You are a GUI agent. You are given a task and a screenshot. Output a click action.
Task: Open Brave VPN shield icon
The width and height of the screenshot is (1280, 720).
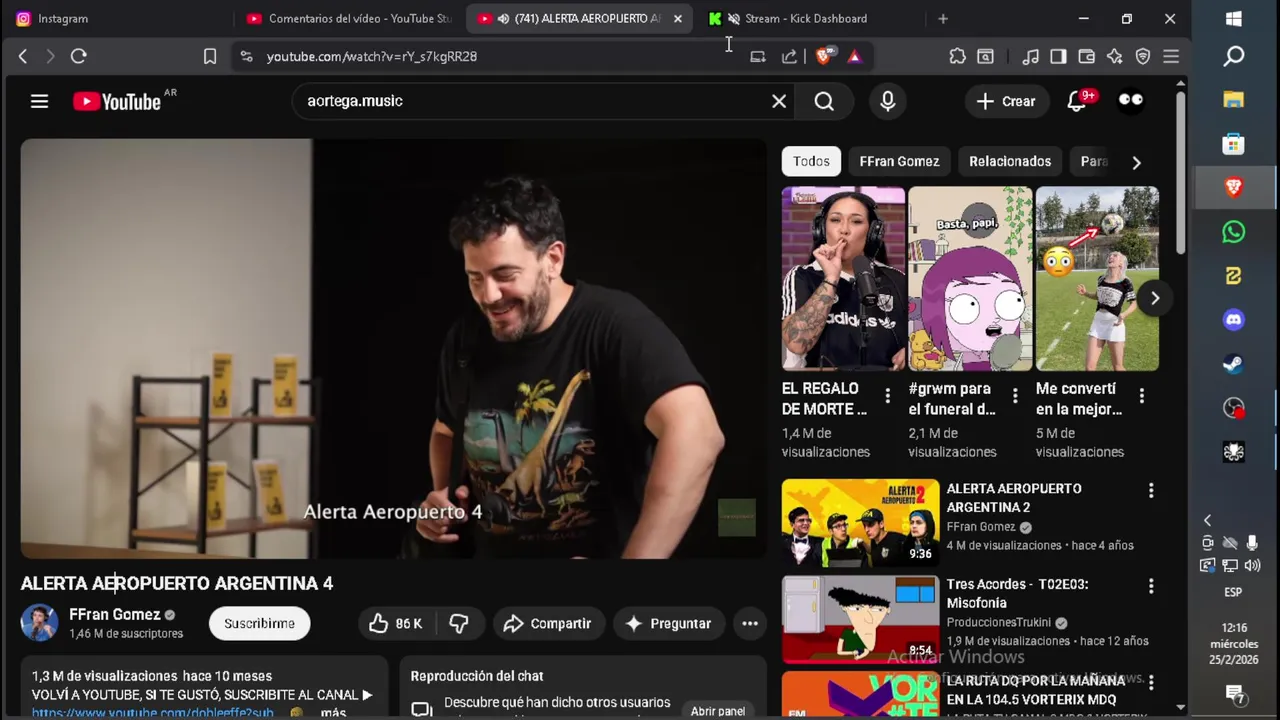pos(1143,56)
